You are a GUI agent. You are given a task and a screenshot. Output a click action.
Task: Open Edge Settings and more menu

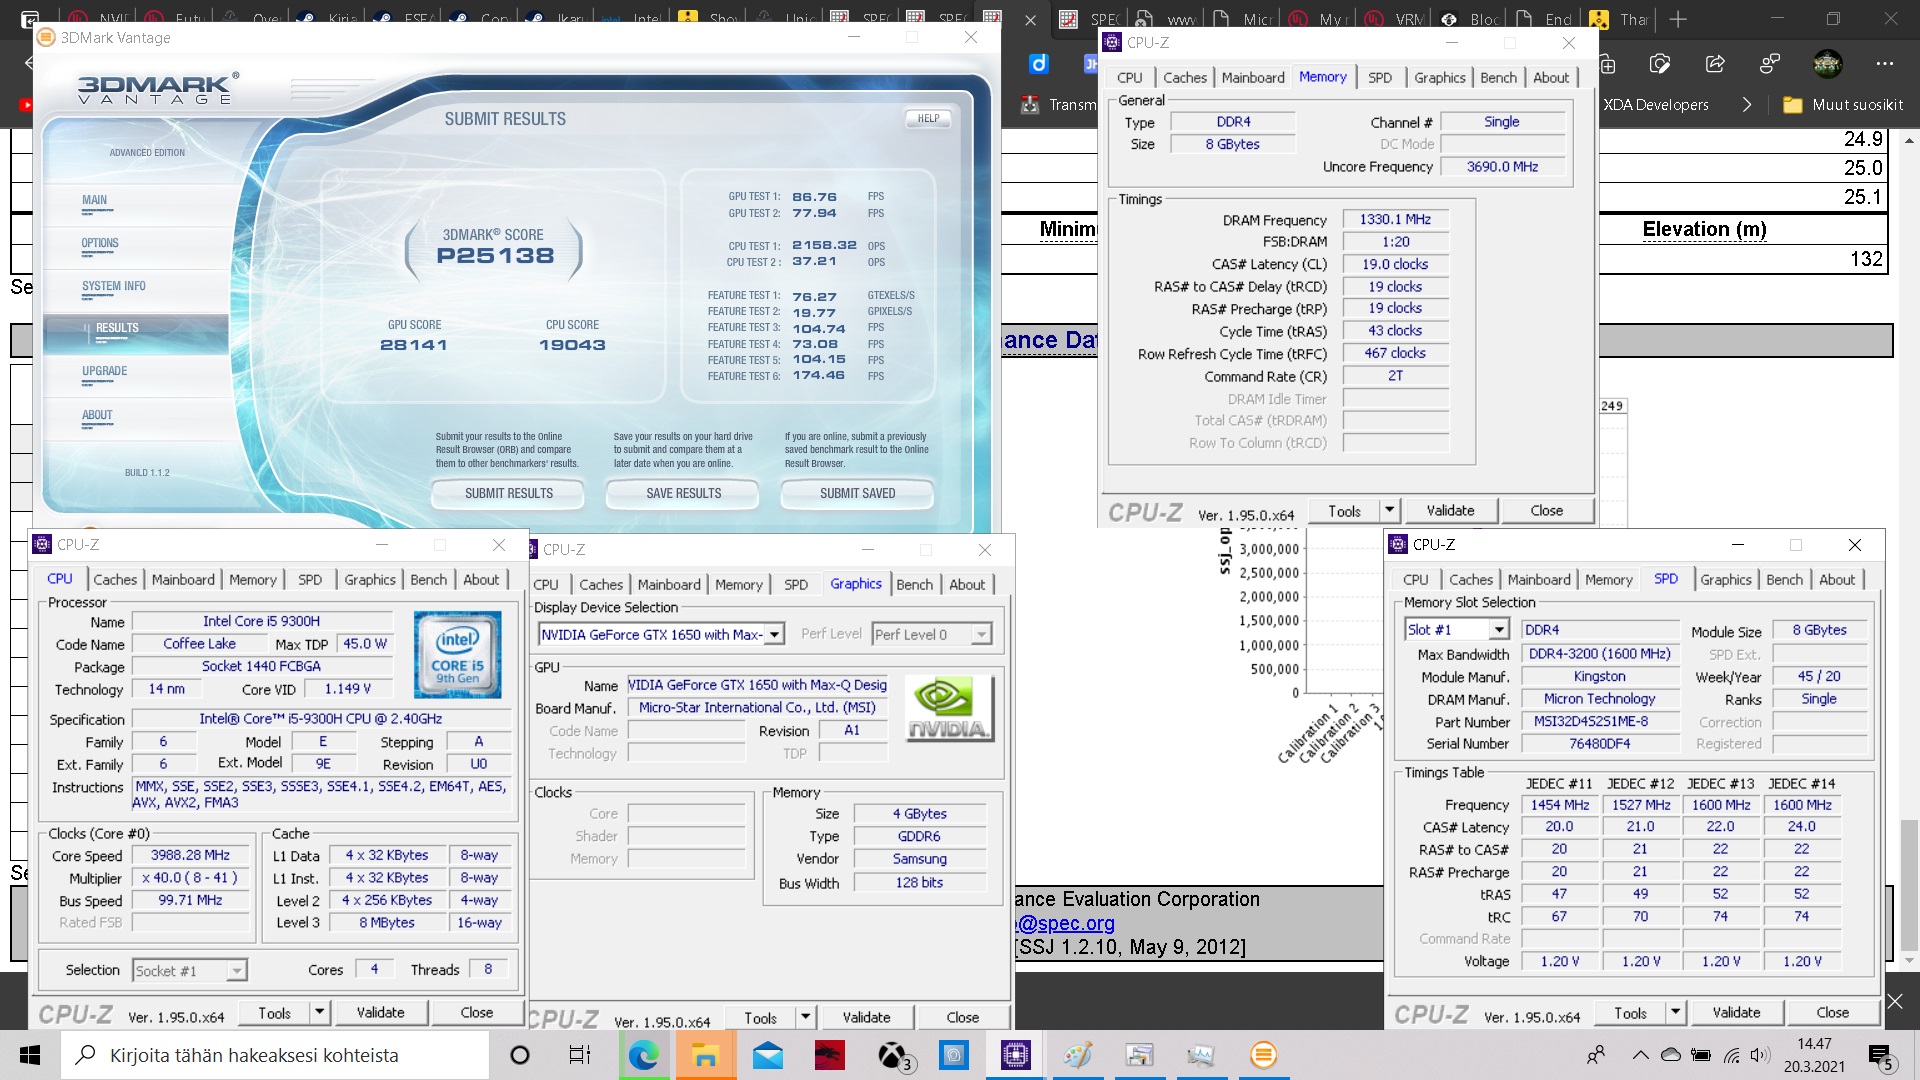tap(1885, 64)
